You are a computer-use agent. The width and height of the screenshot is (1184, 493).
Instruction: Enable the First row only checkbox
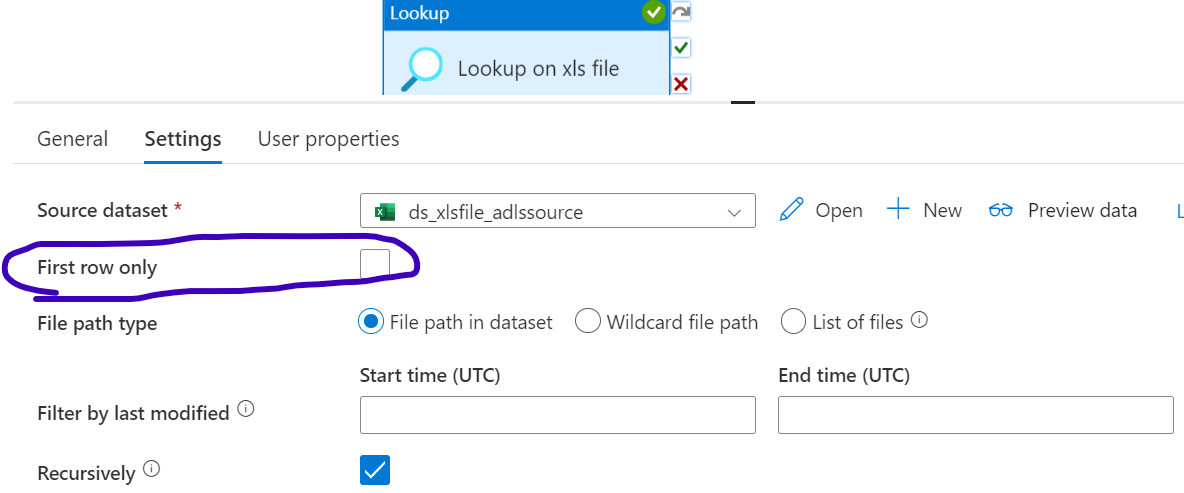375,264
